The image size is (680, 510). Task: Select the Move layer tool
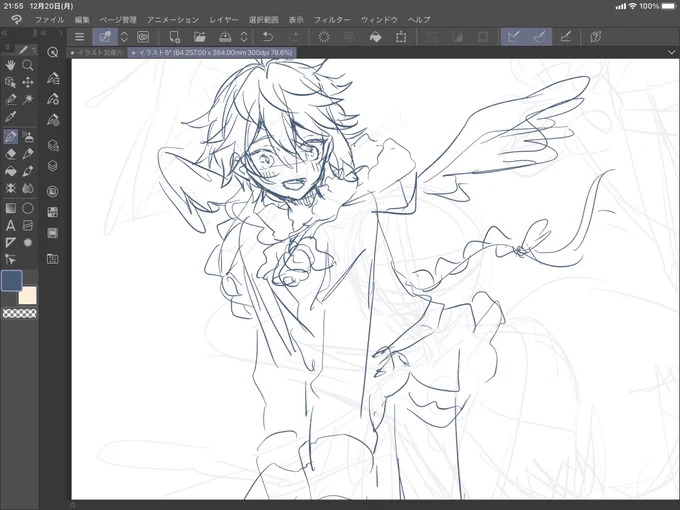[28, 82]
